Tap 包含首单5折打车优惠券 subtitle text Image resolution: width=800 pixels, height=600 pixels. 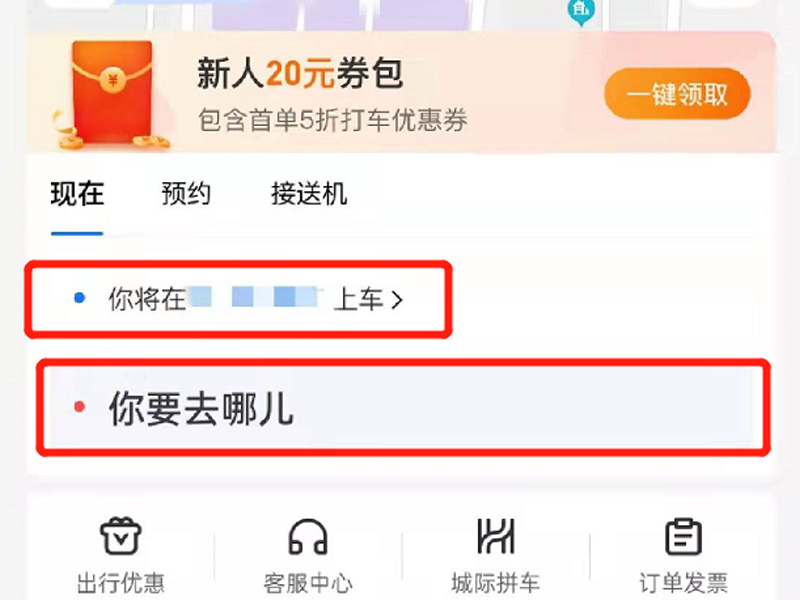pyautogui.click(x=332, y=120)
